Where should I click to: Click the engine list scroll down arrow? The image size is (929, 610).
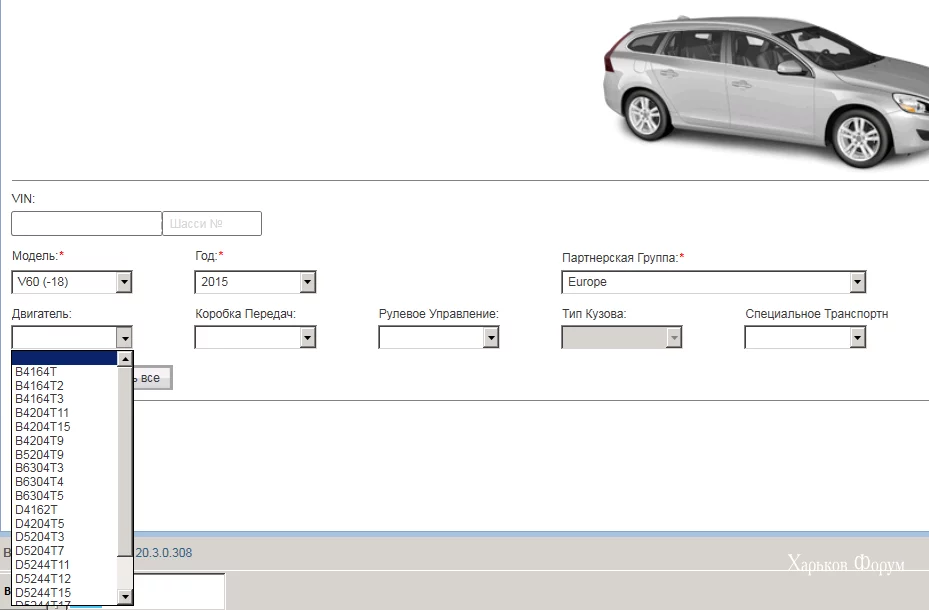click(125, 596)
